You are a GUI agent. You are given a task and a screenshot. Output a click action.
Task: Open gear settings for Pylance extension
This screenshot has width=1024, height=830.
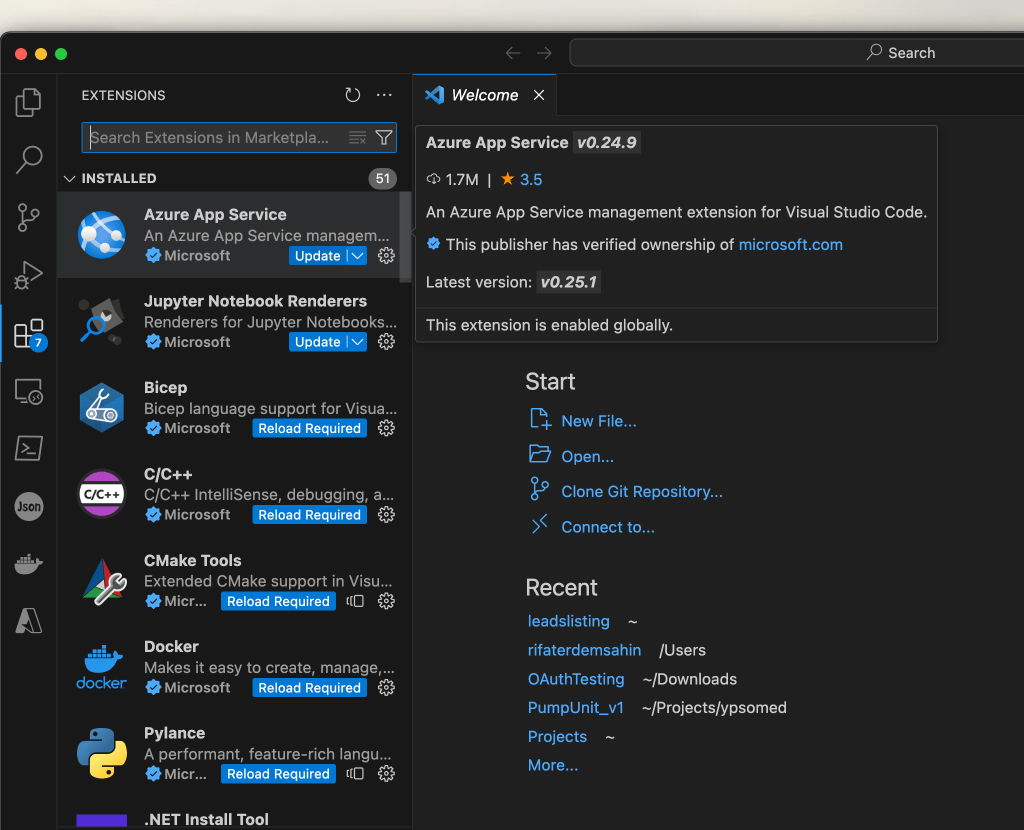[x=386, y=774]
